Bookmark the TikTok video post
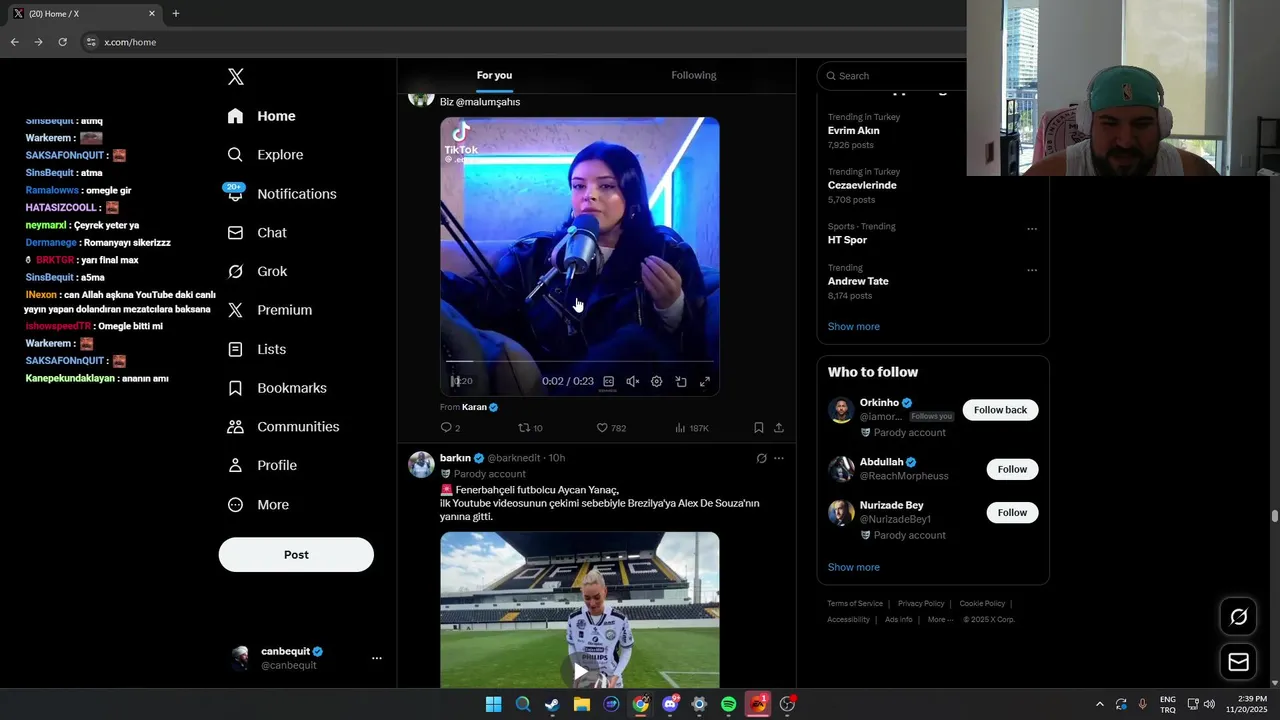 click(759, 428)
